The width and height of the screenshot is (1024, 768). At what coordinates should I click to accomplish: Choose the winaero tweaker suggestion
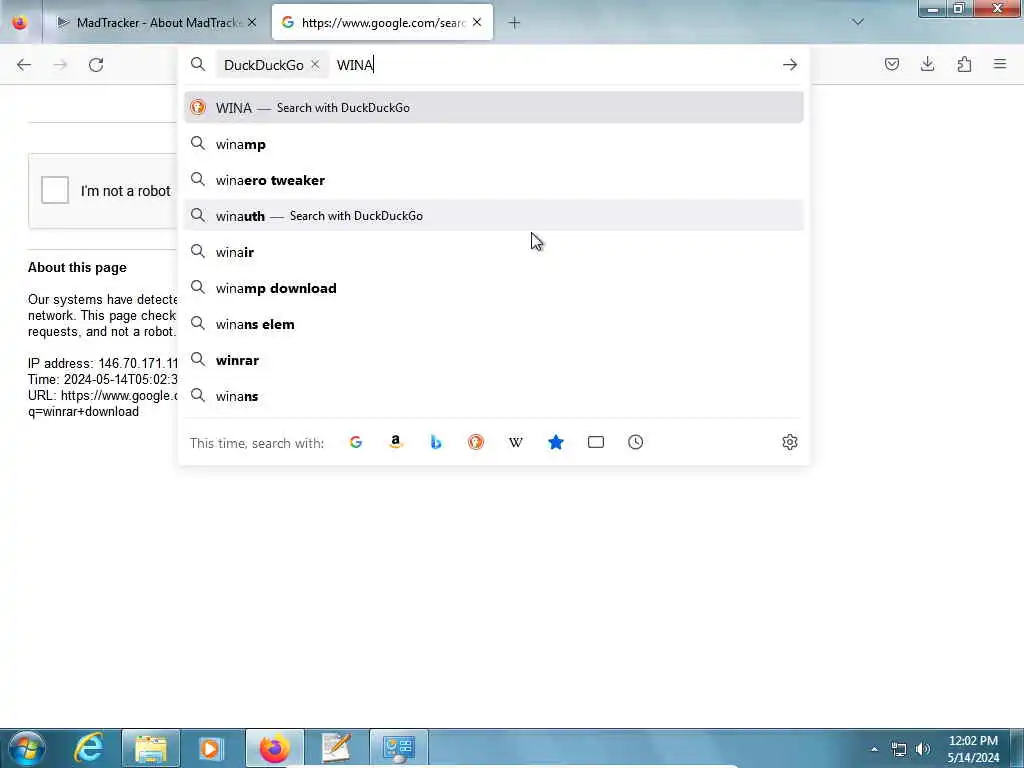click(x=493, y=180)
